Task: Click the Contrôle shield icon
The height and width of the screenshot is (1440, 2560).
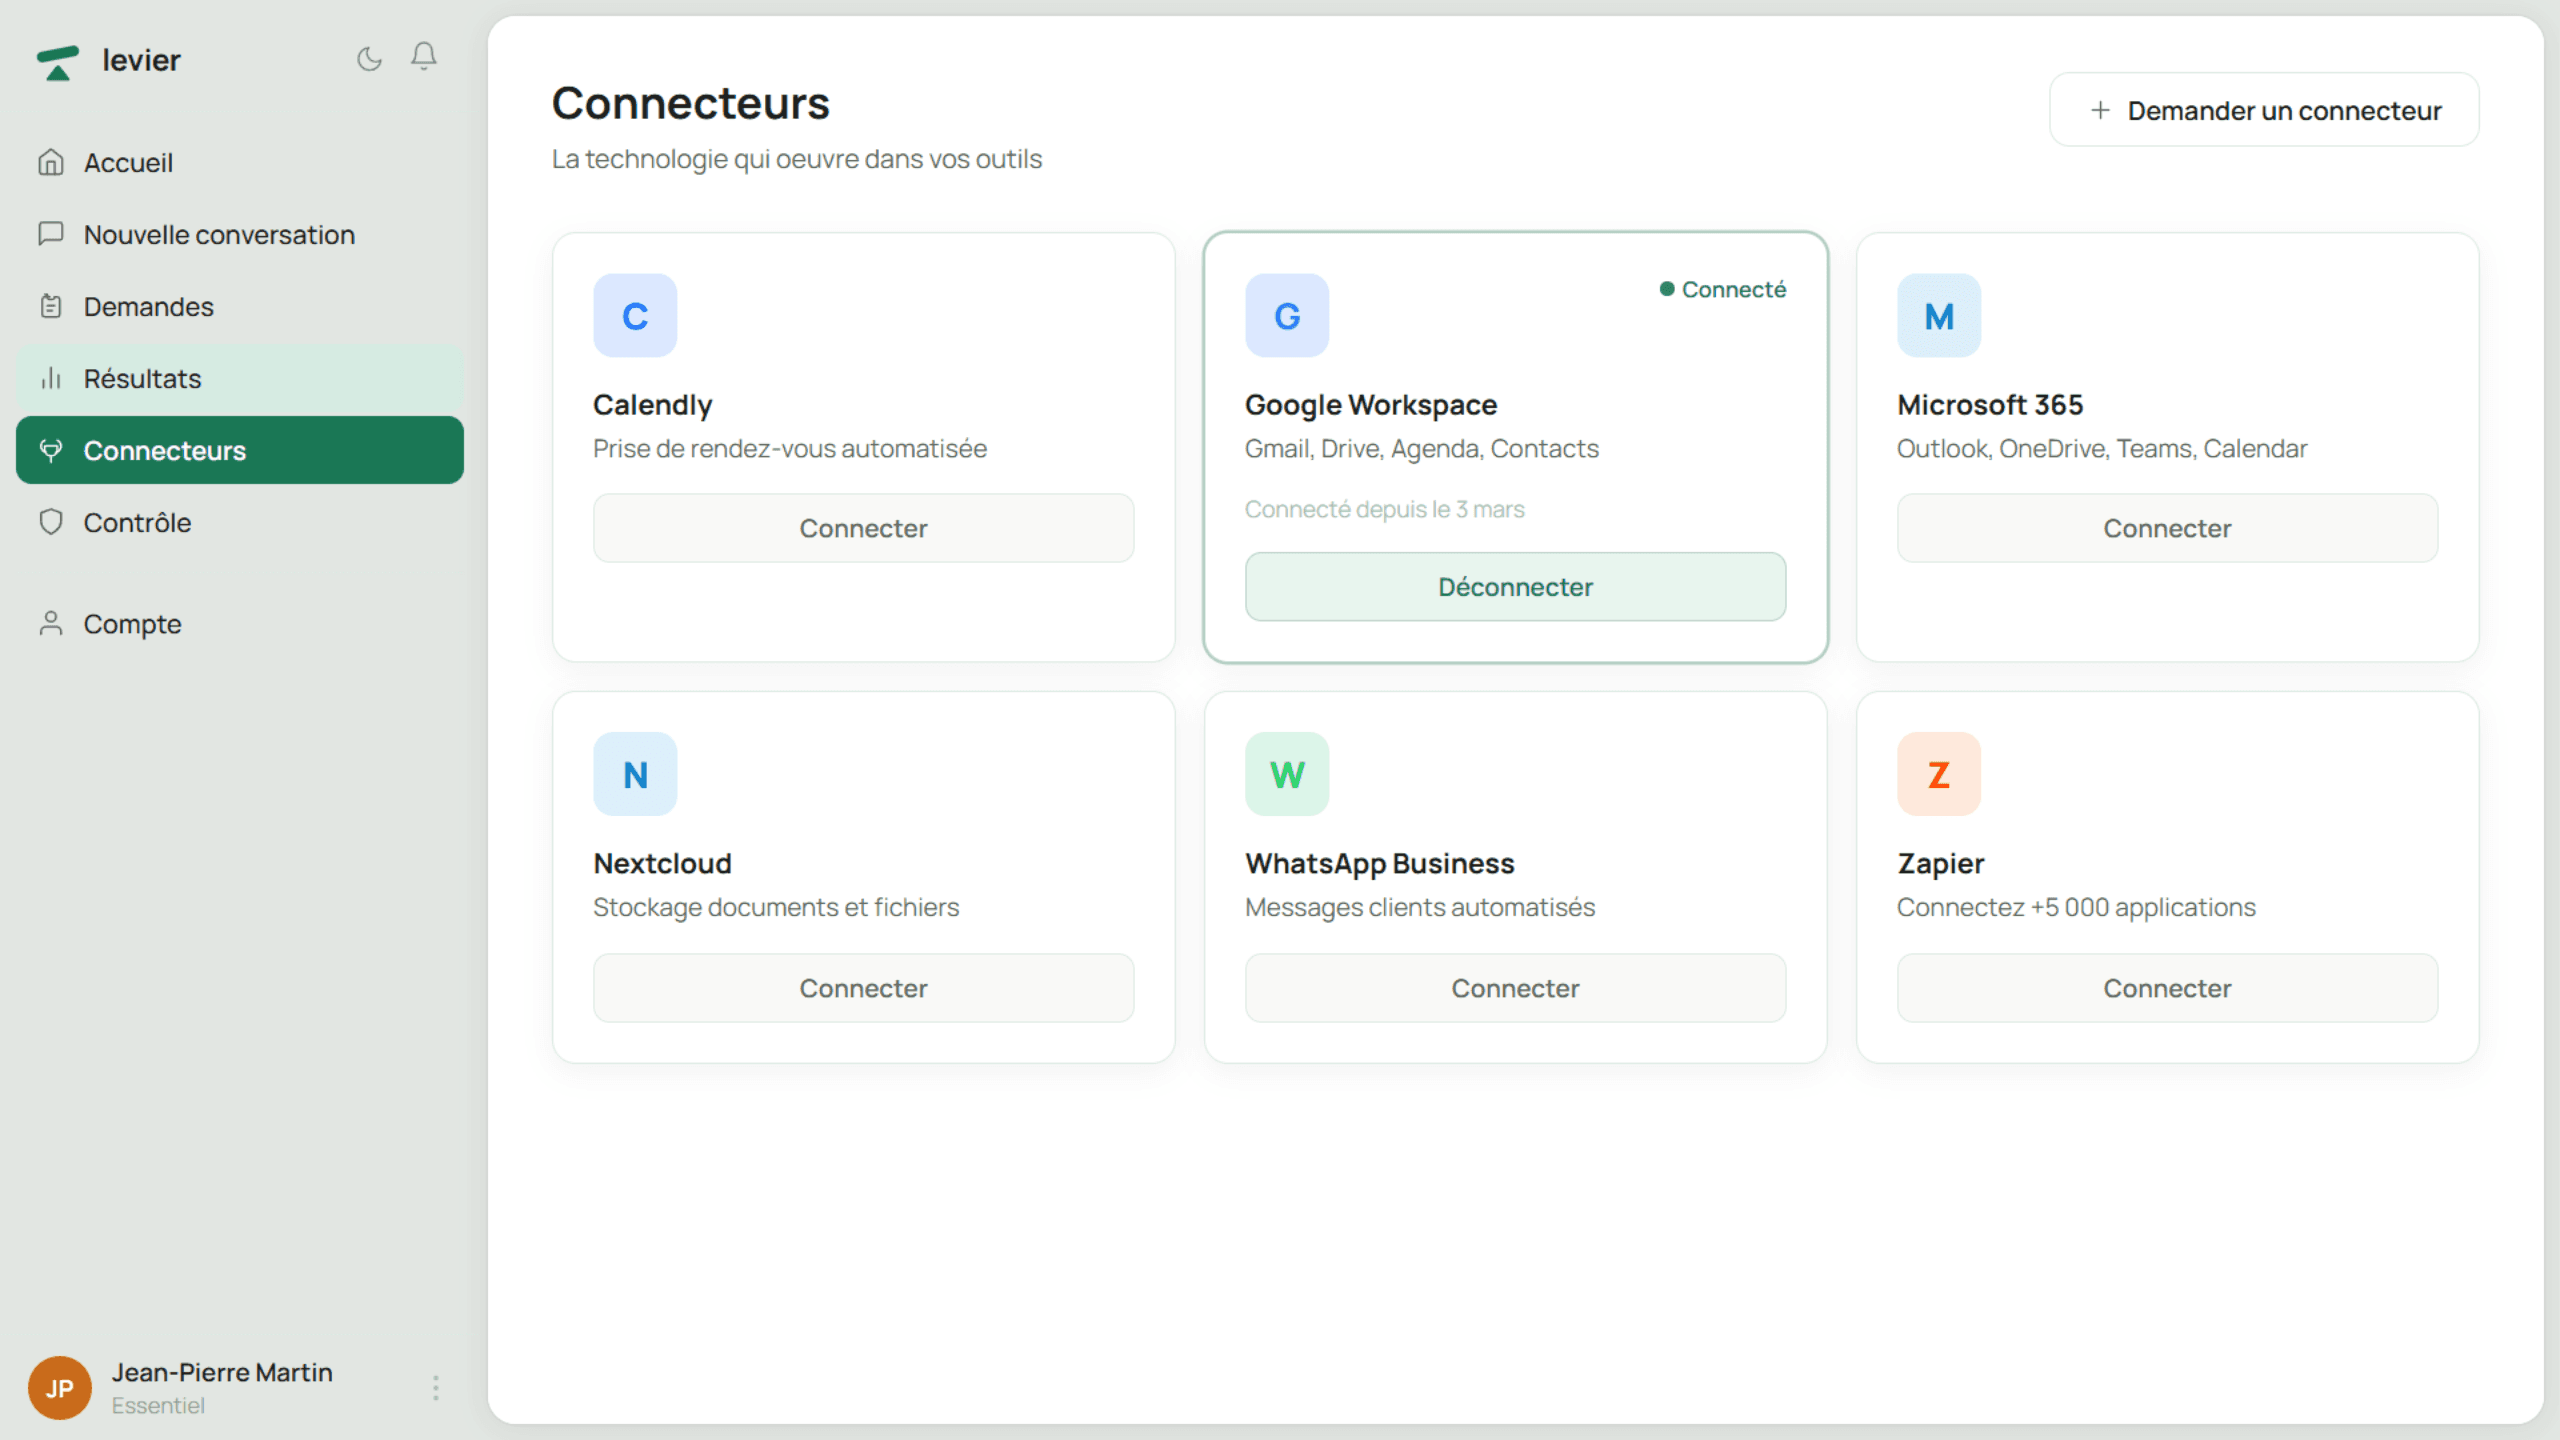Action: pyautogui.click(x=51, y=522)
